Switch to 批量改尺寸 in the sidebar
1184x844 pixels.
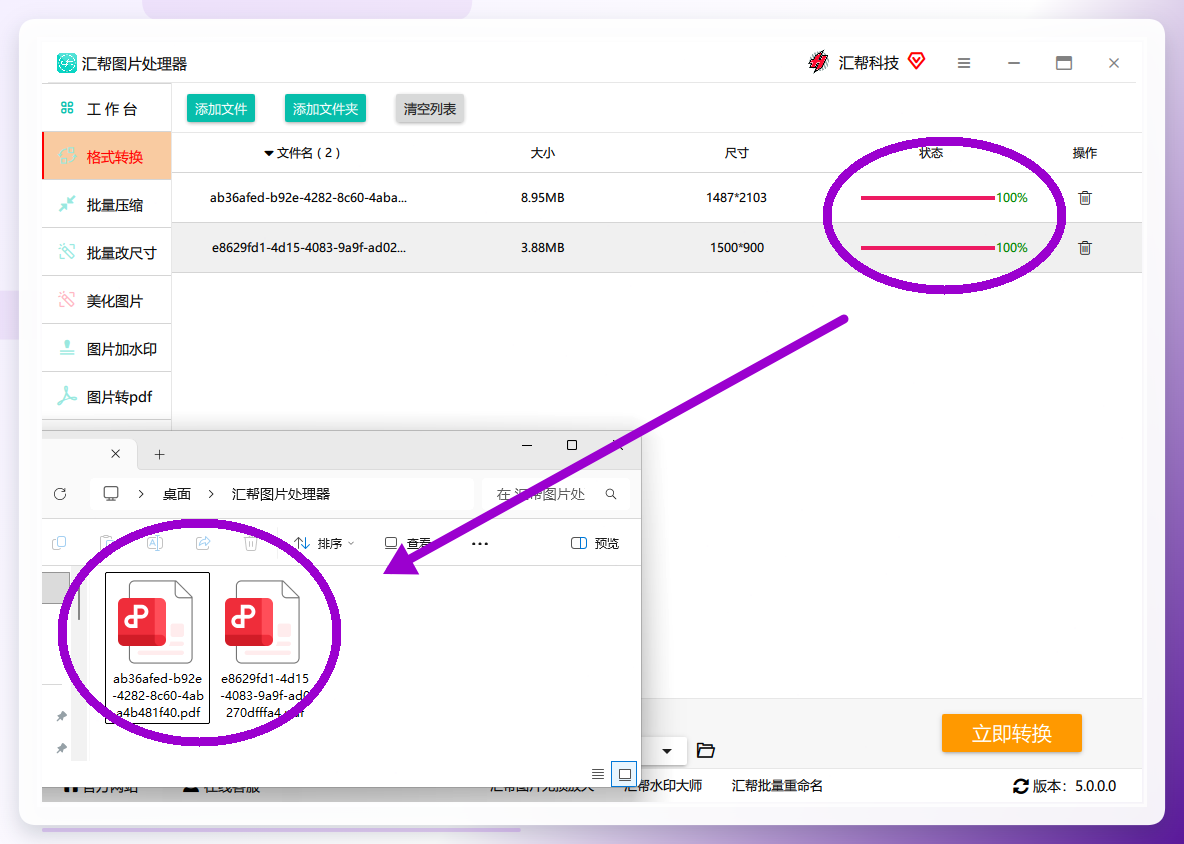point(106,252)
